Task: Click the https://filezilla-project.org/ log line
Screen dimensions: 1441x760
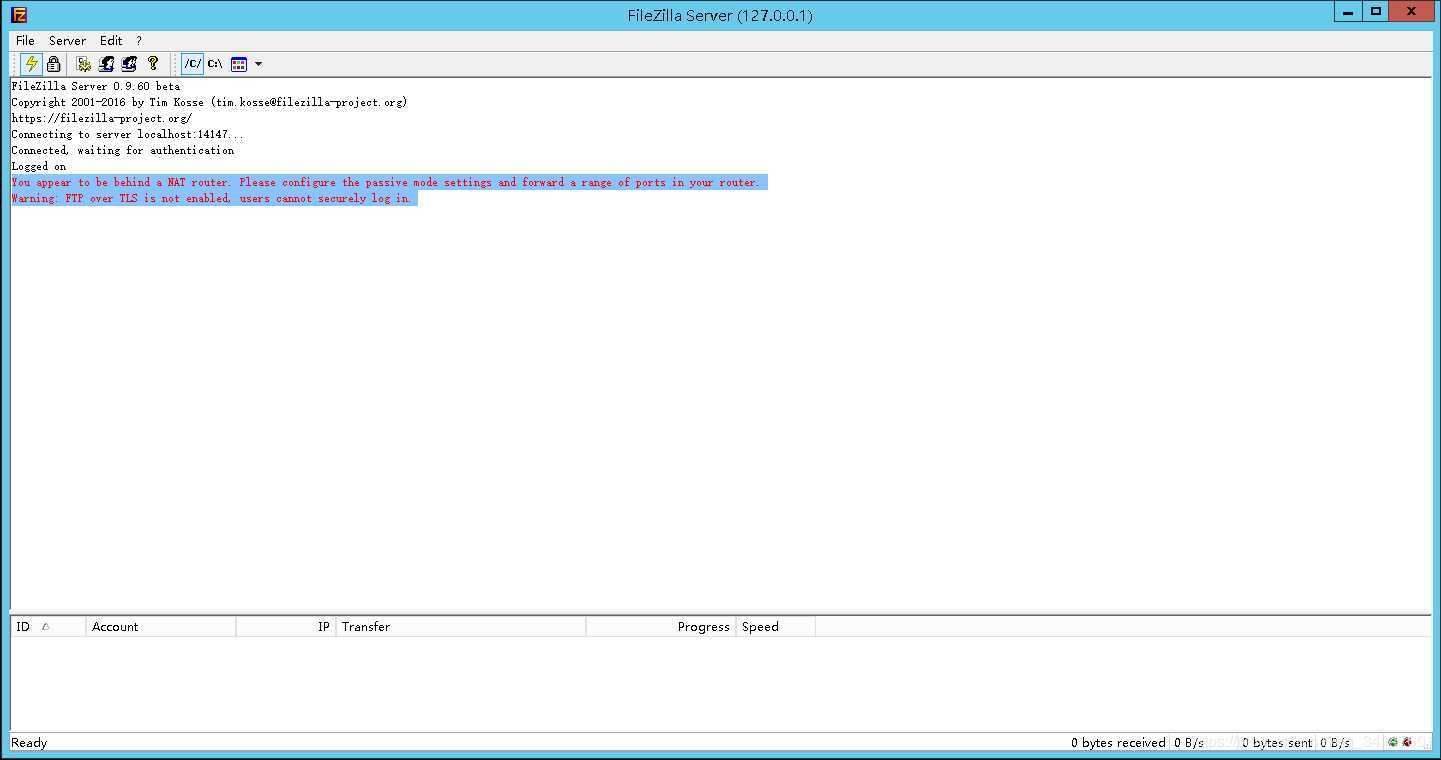Action: (x=101, y=118)
